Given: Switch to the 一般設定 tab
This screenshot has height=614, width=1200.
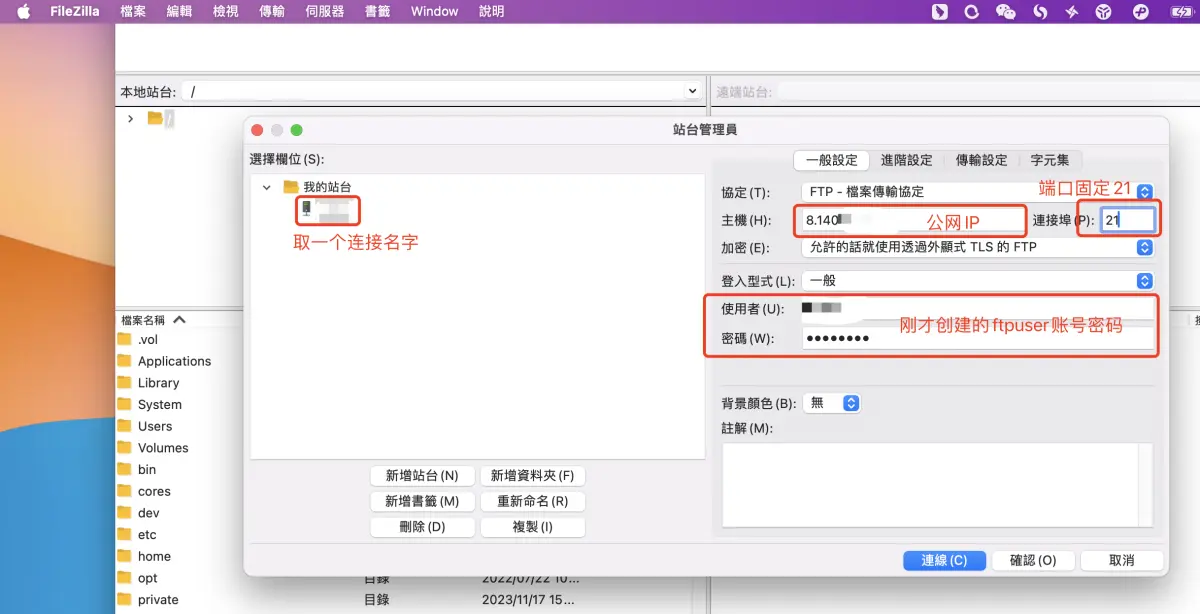Looking at the screenshot, I should 831,160.
